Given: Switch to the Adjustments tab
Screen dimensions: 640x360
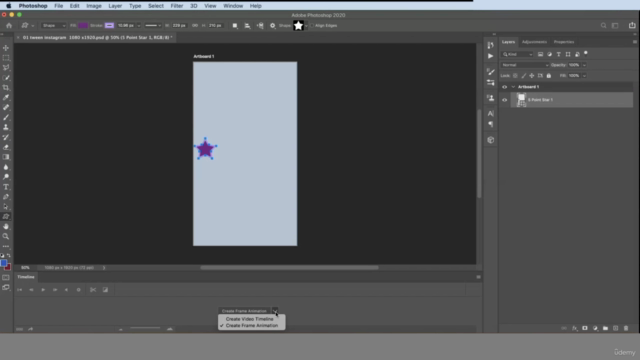Looking at the screenshot, I should click(534, 42).
